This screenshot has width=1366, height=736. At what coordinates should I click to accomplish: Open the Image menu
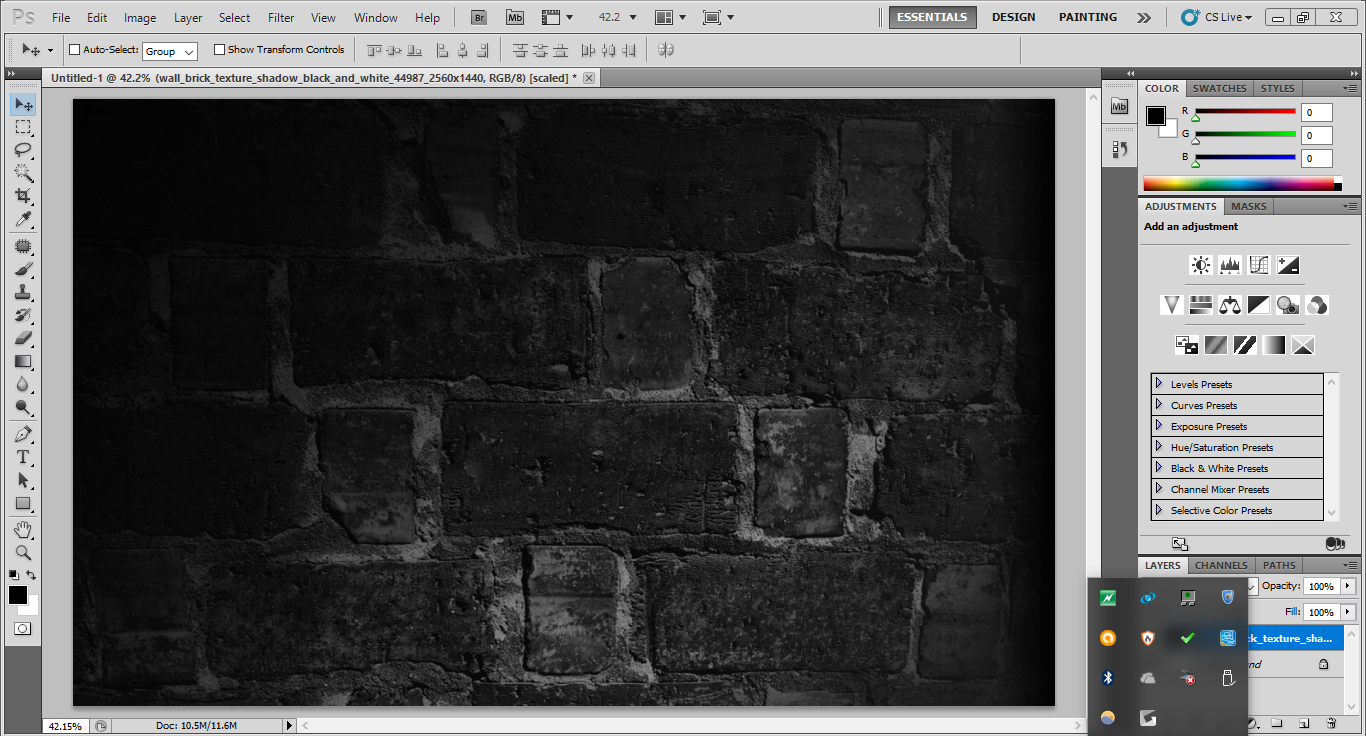coord(140,18)
